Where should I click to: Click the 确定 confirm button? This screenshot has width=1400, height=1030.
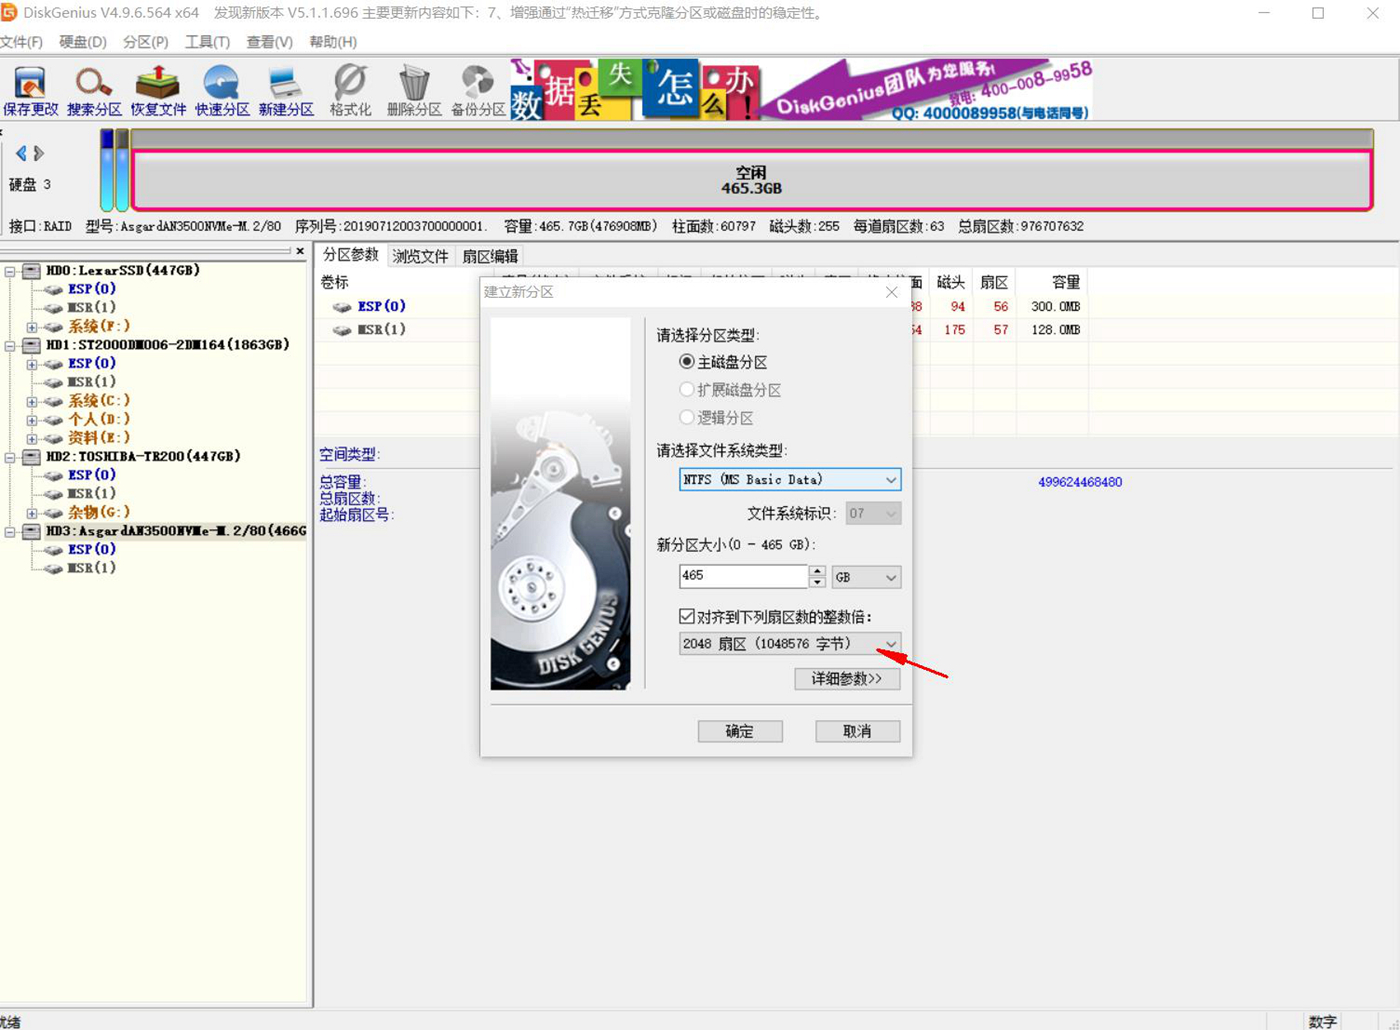click(740, 731)
